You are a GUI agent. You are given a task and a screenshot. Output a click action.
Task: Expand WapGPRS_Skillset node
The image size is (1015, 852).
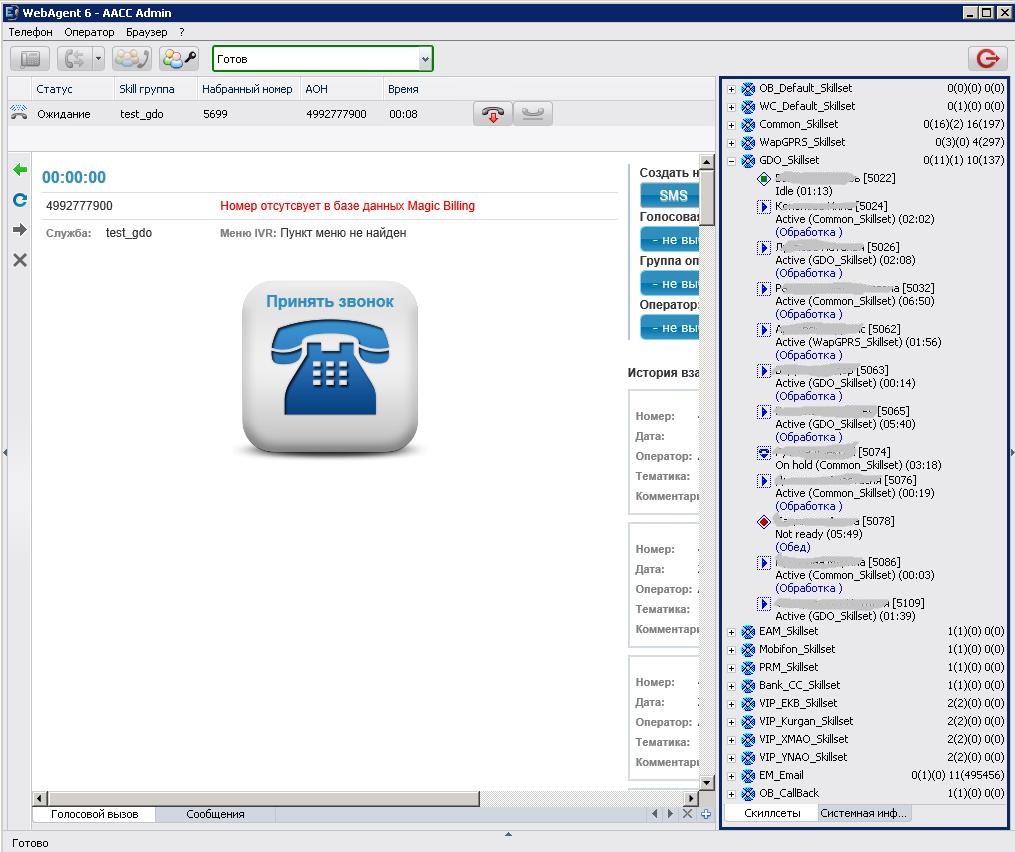click(731, 143)
